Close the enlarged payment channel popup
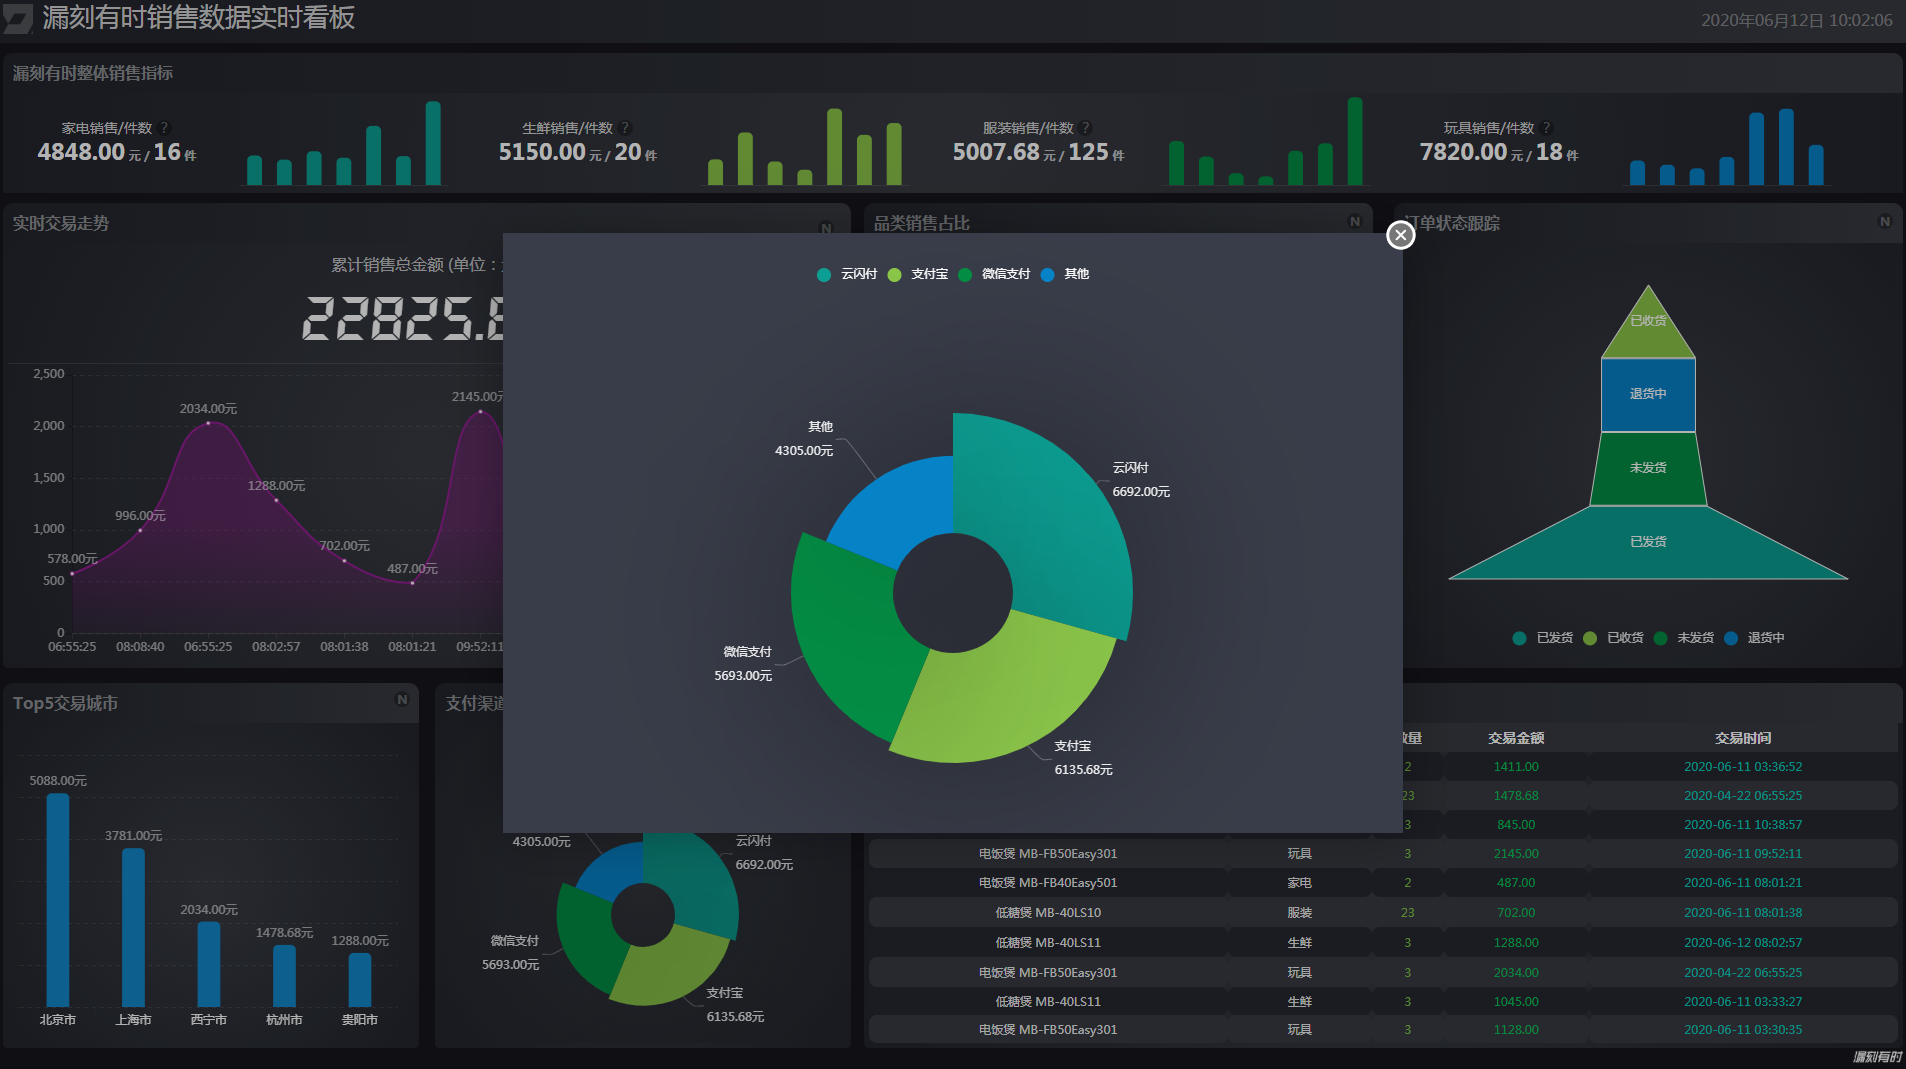 click(x=1400, y=235)
